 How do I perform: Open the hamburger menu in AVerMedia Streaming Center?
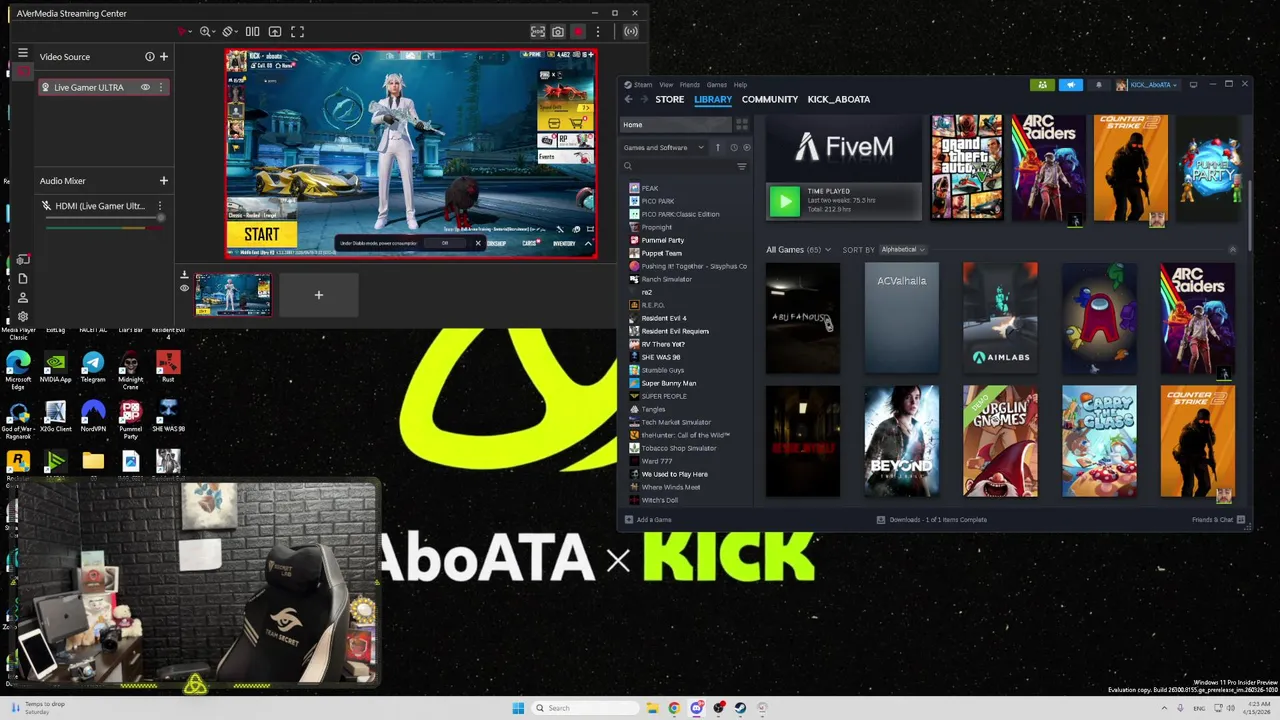tap(22, 53)
